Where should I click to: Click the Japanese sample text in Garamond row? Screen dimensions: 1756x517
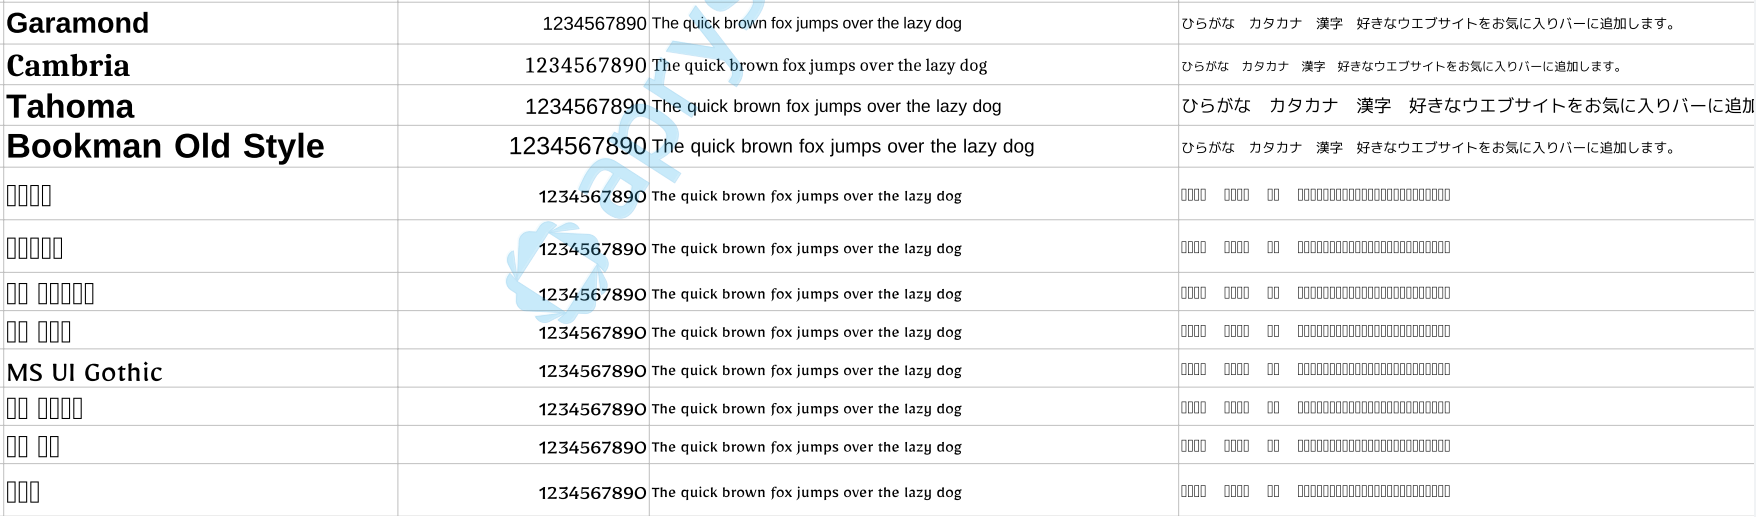(x=1430, y=23)
